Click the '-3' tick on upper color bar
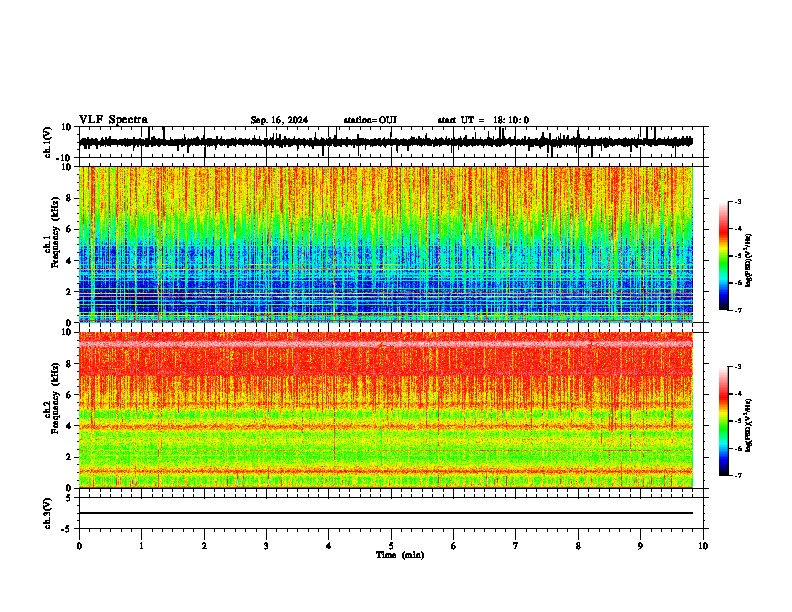This screenshot has width=792, height=612. pos(737,201)
